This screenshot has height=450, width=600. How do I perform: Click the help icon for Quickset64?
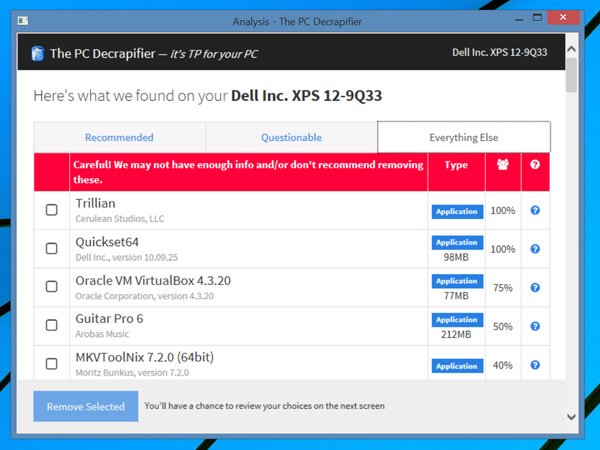coord(535,249)
